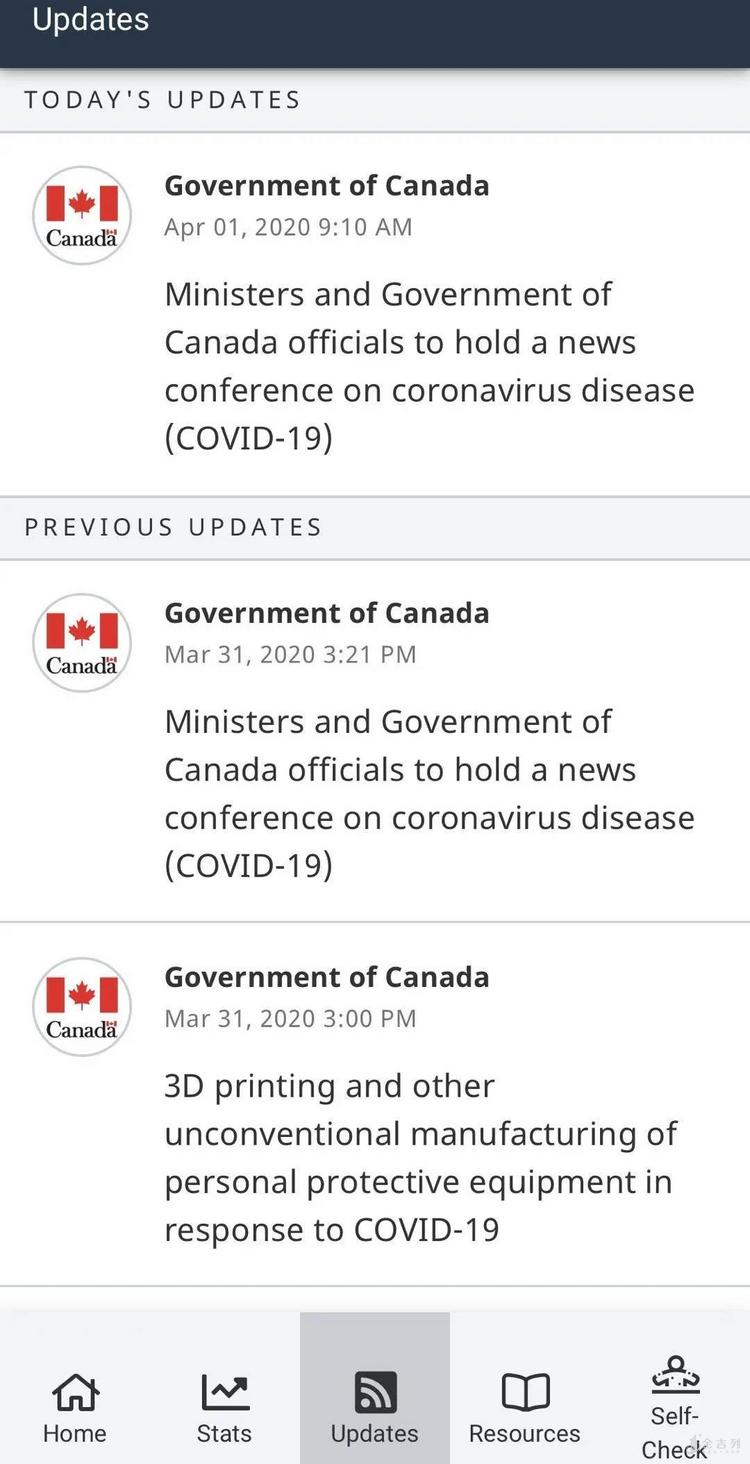The image size is (750, 1464).
Task: Click Canada logo on 3:21 PM update
Action: pos(82,643)
